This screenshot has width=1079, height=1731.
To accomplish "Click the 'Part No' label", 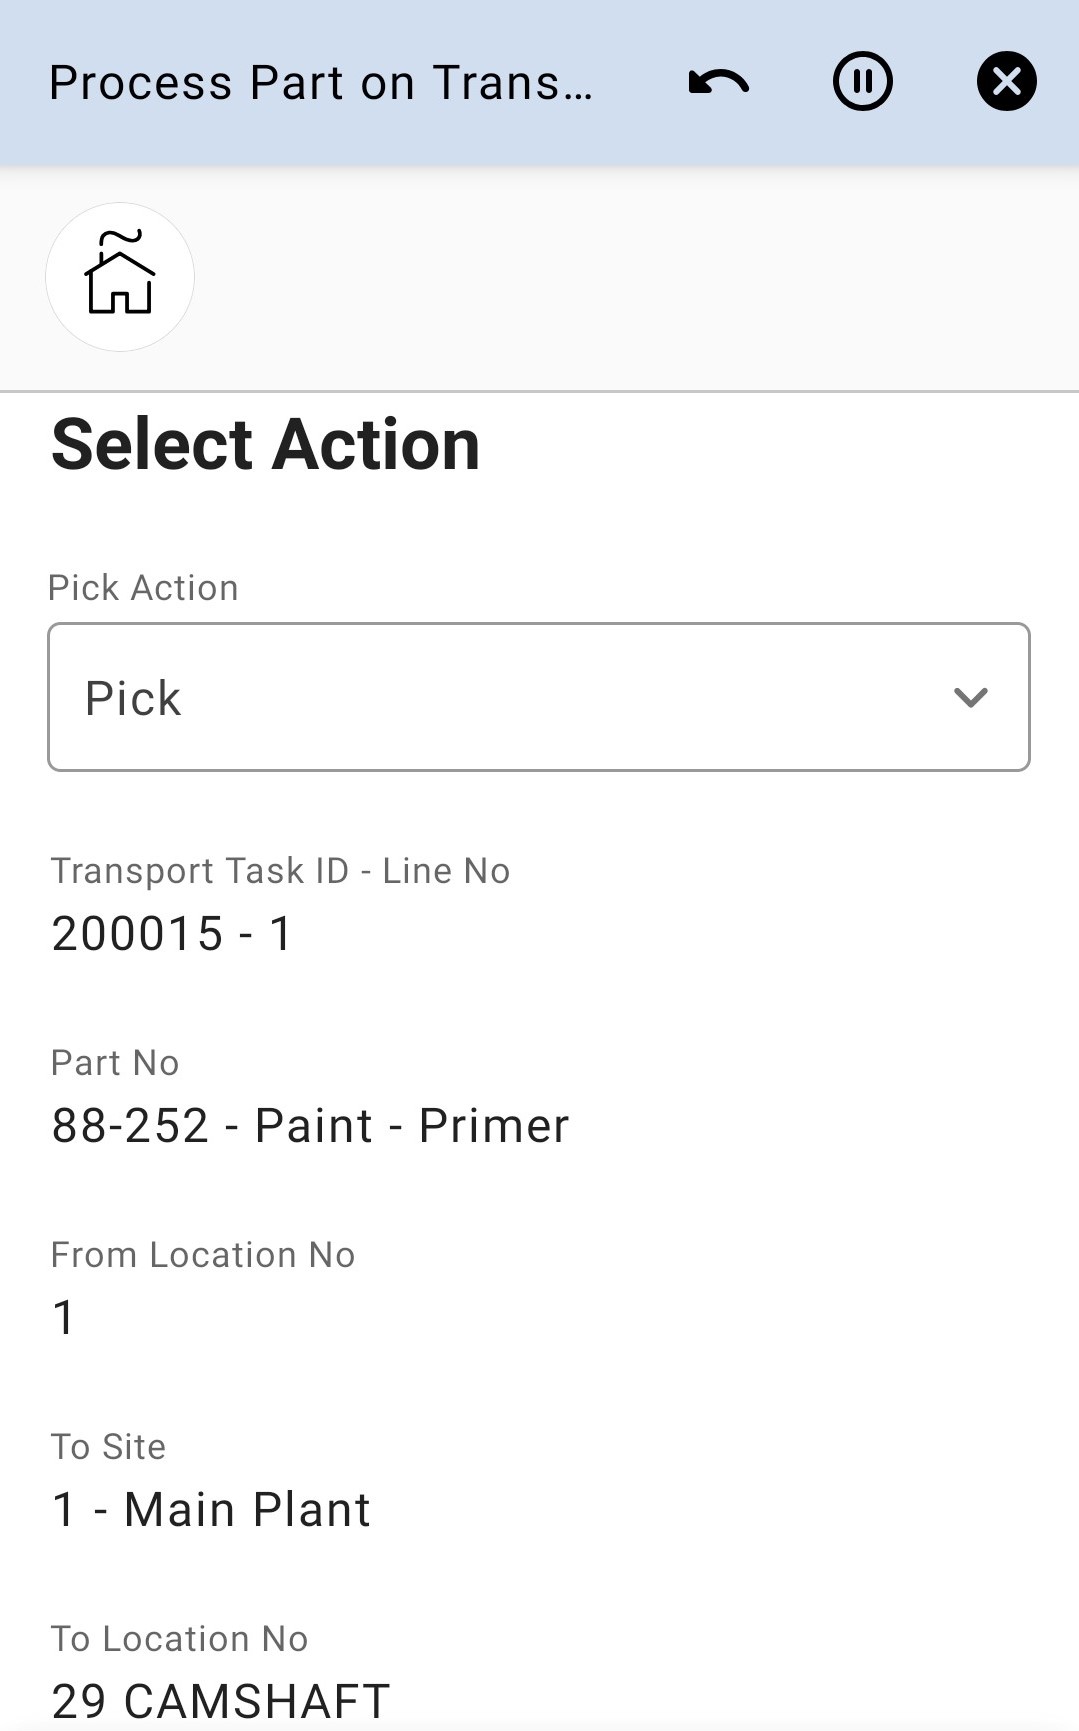I will 115,1063.
